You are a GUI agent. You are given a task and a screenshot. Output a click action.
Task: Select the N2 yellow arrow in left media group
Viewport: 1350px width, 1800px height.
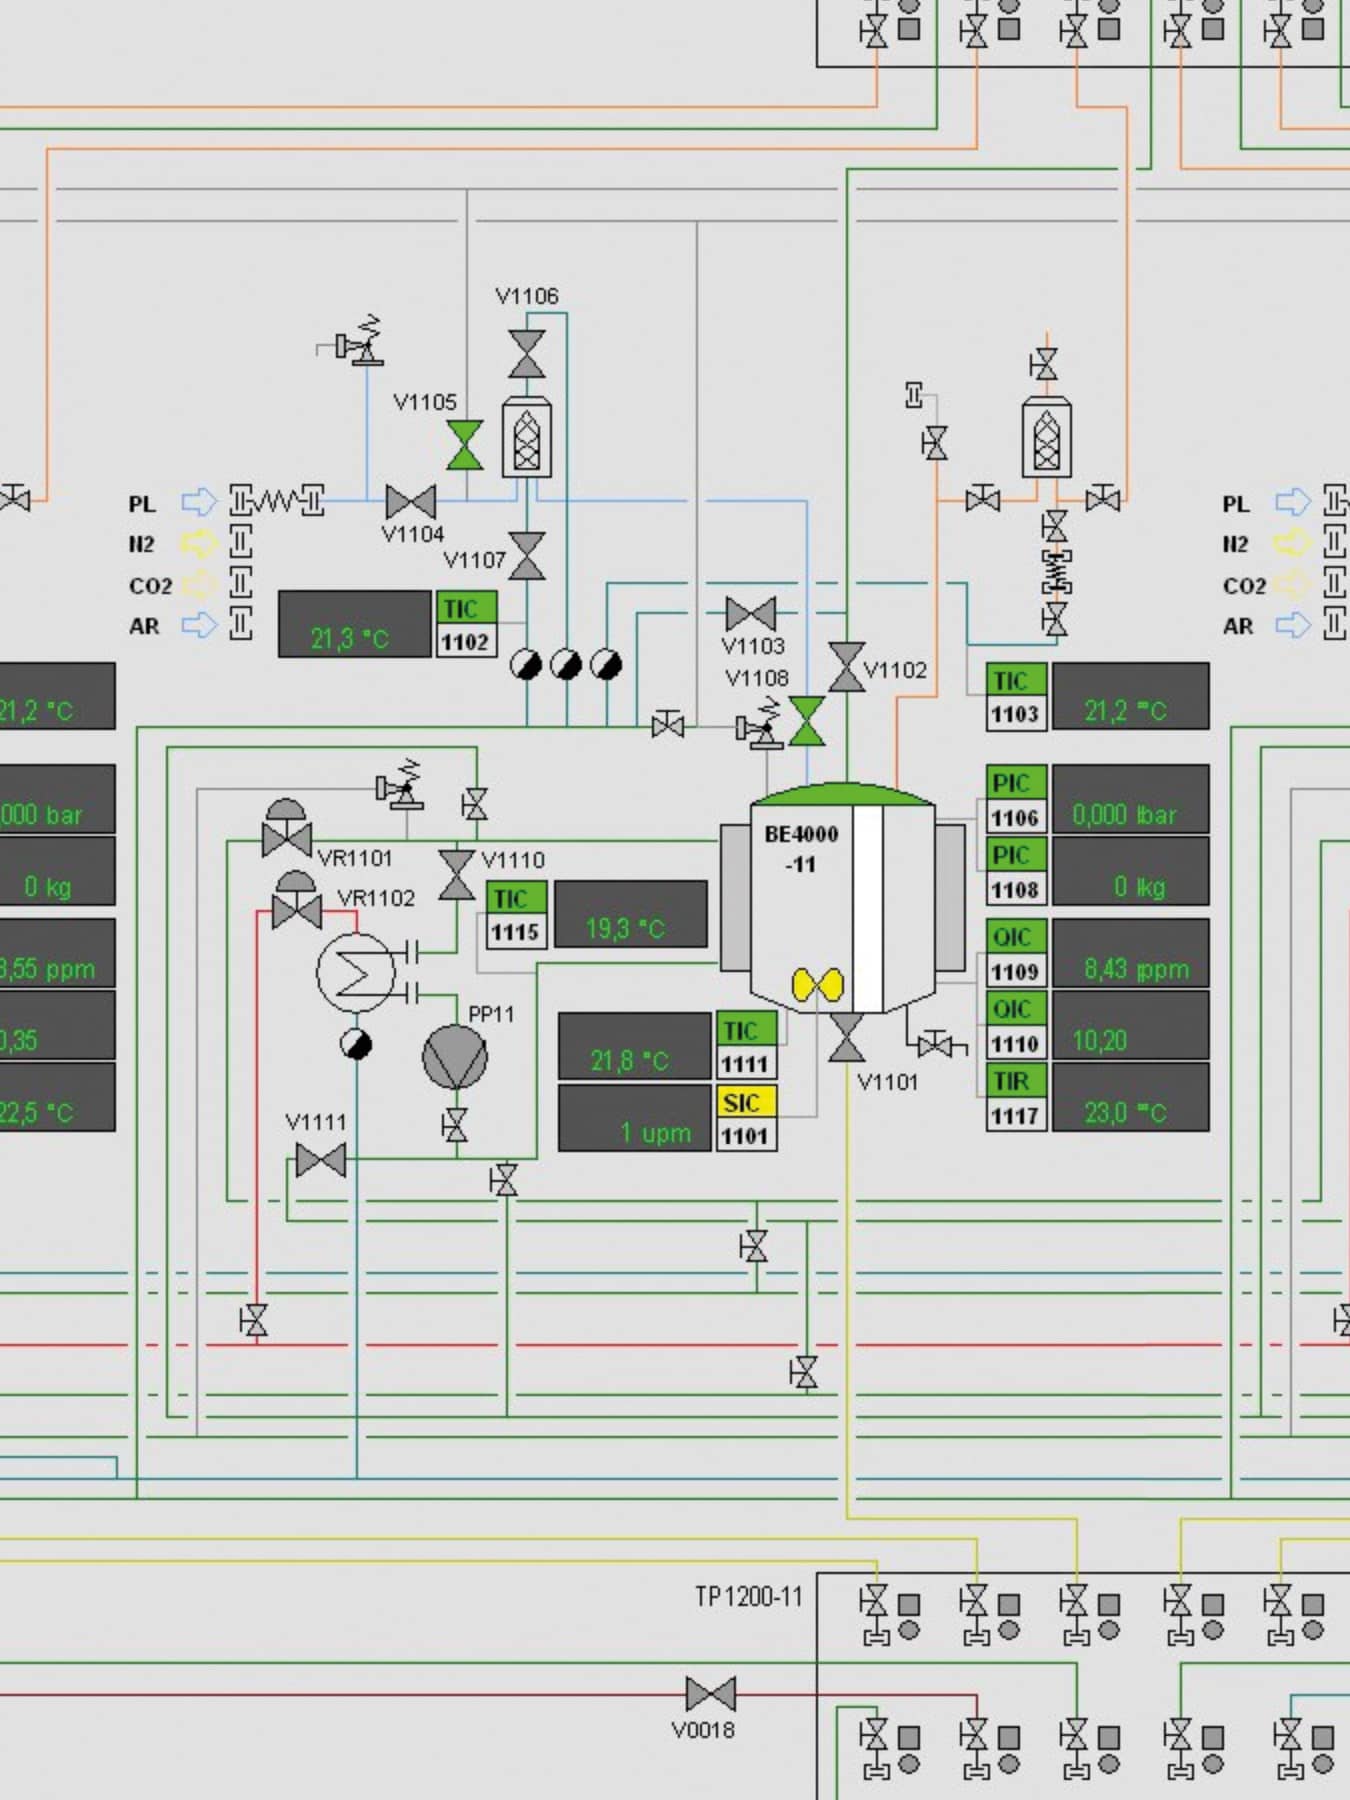pyautogui.click(x=199, y=543)
